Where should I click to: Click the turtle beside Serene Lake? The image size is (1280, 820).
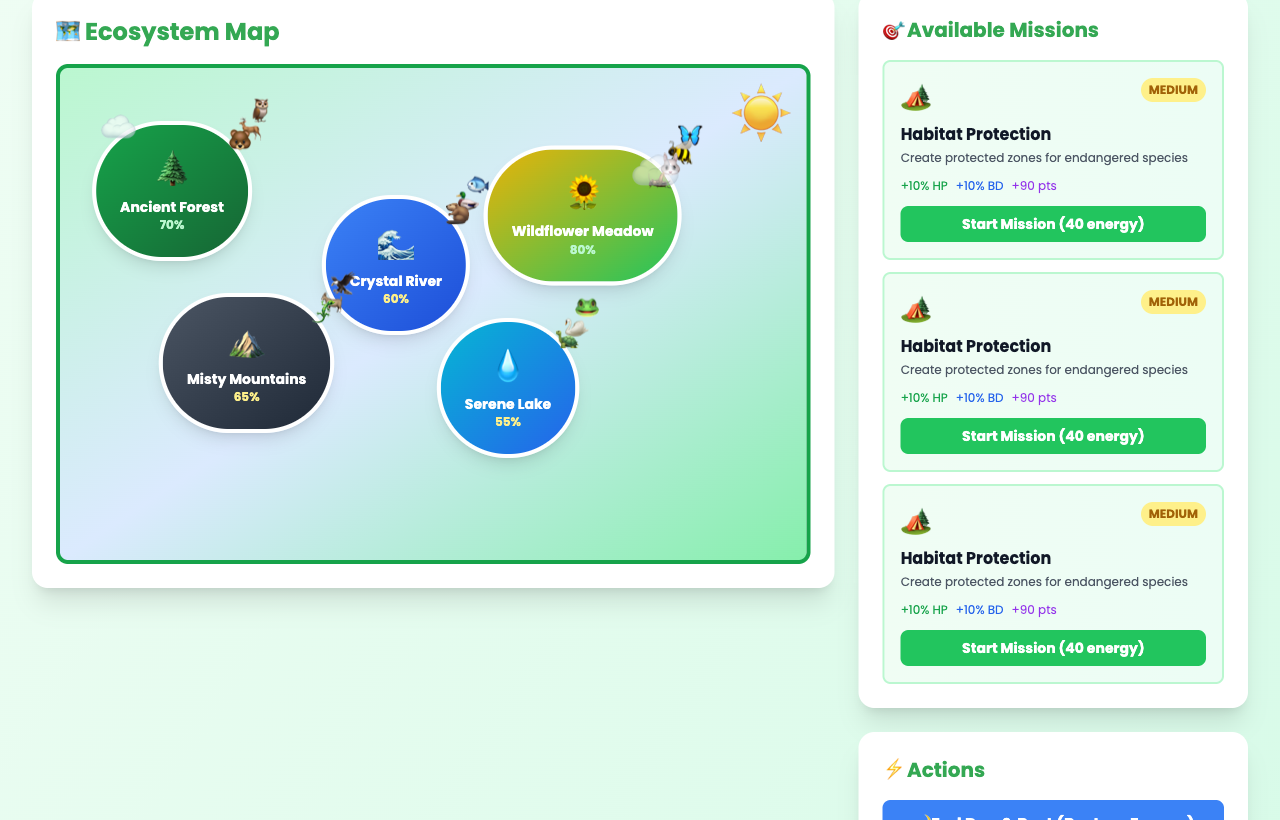tap(566, 339)
